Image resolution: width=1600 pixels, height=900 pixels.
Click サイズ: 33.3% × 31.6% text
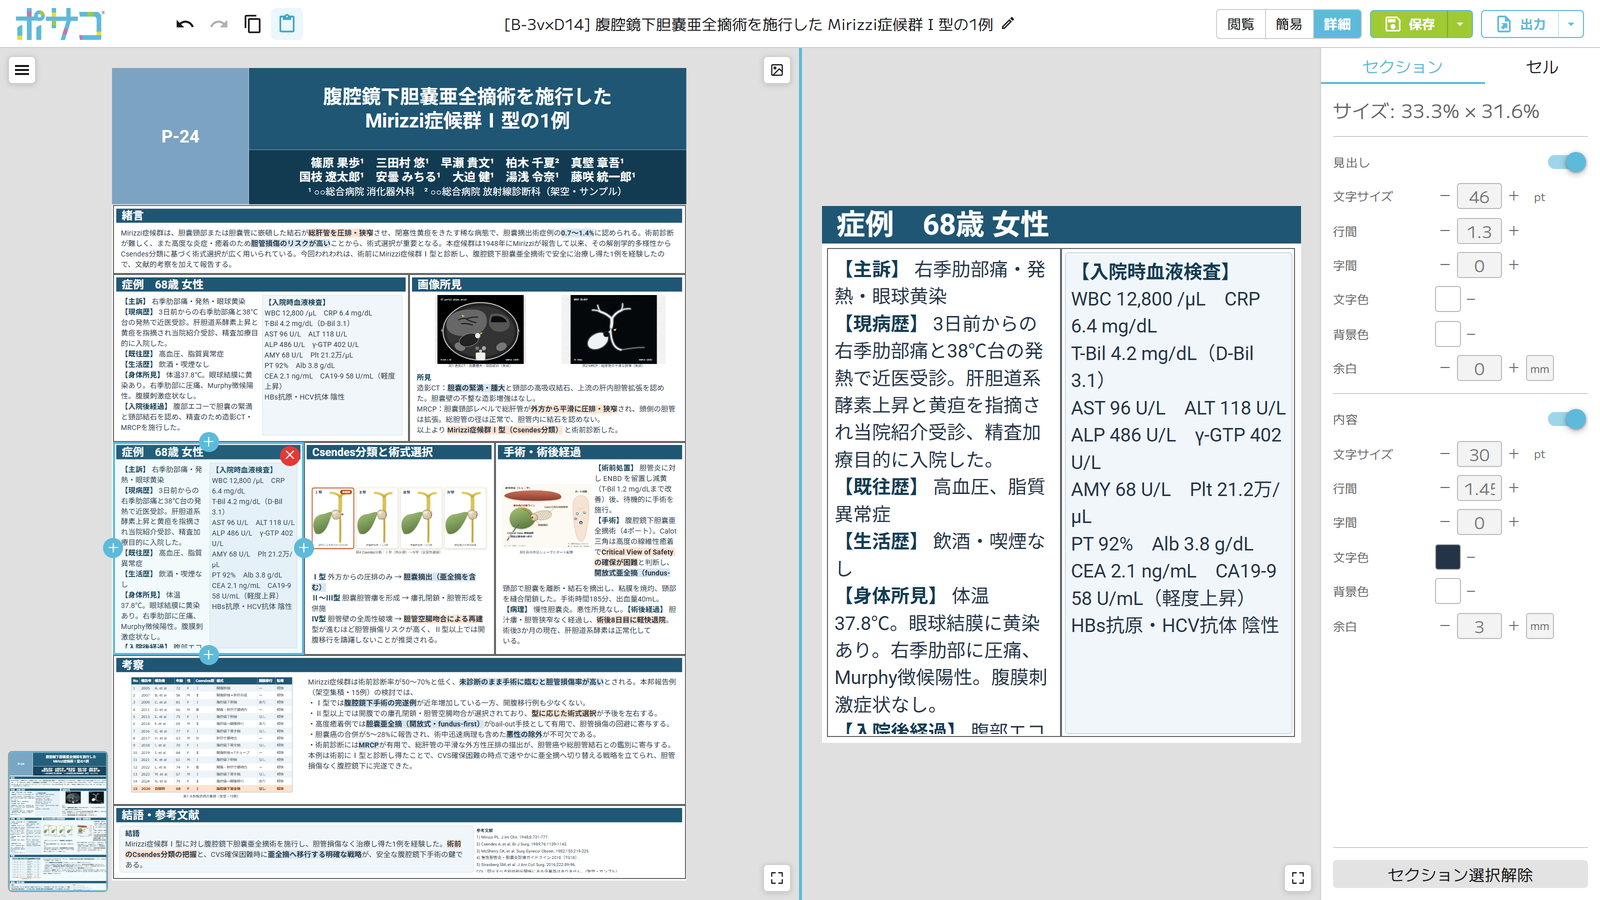(1436, 111)
